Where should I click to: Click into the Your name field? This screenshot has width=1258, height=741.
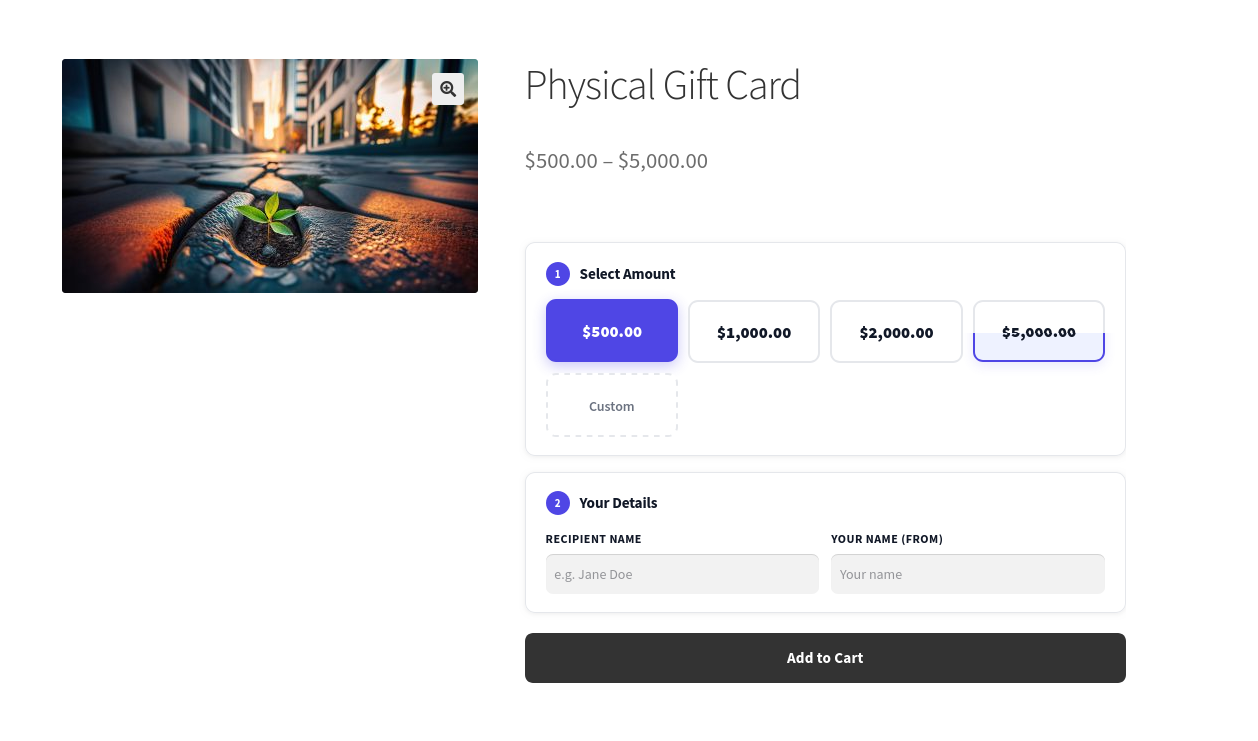[967, 574]
